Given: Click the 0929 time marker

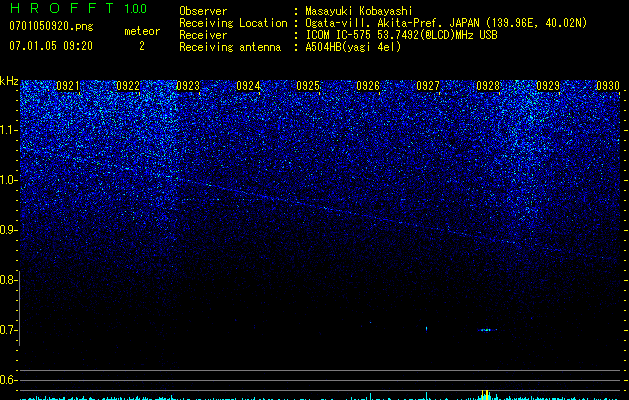Looking at the screenshot, I should (x=548, y=86).
